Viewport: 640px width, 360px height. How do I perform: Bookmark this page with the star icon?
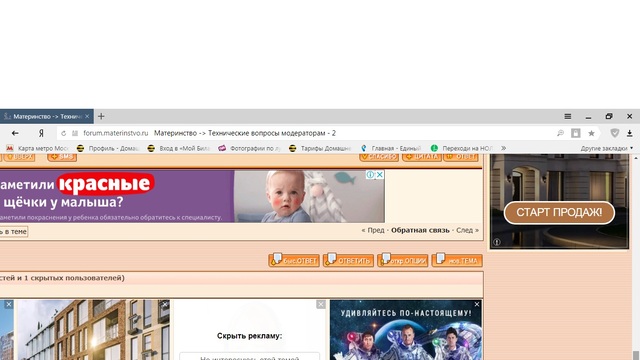pos(591,133)
